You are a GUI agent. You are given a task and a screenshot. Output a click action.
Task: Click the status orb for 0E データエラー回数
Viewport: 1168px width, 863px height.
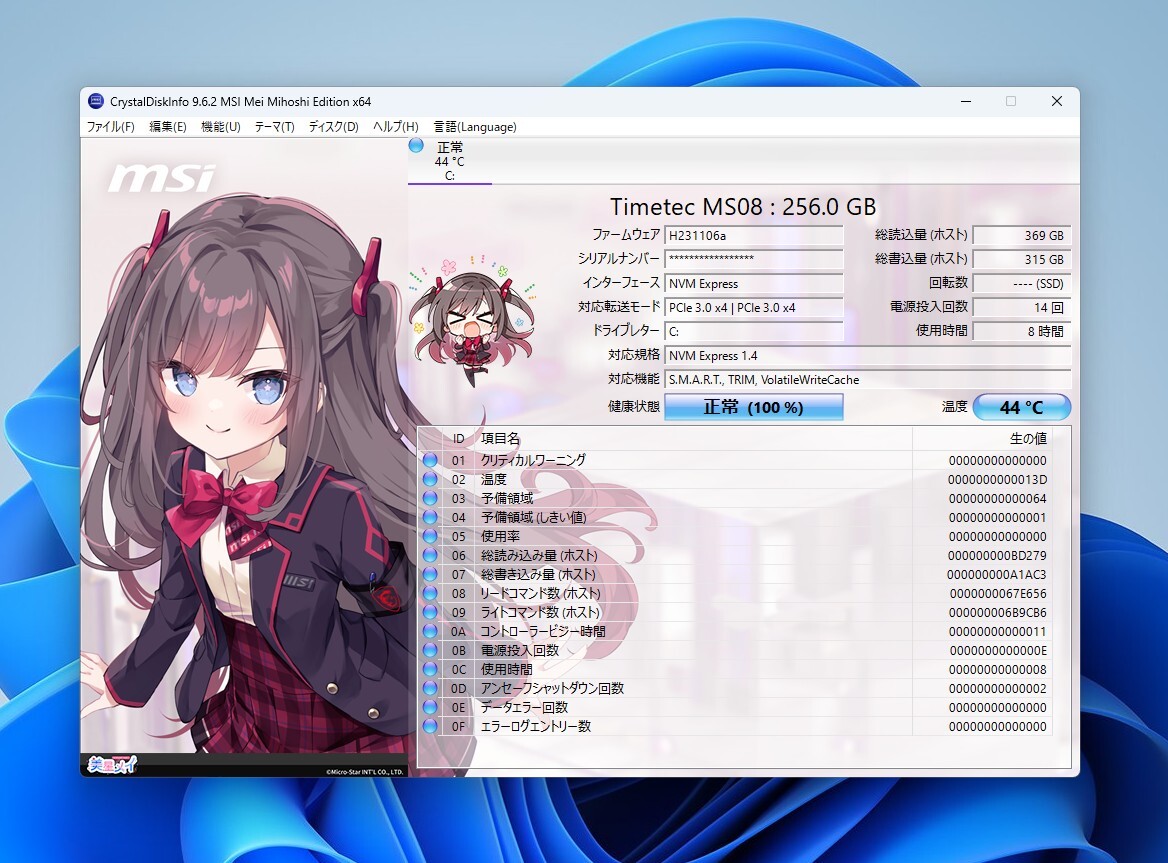click(430, 707)
